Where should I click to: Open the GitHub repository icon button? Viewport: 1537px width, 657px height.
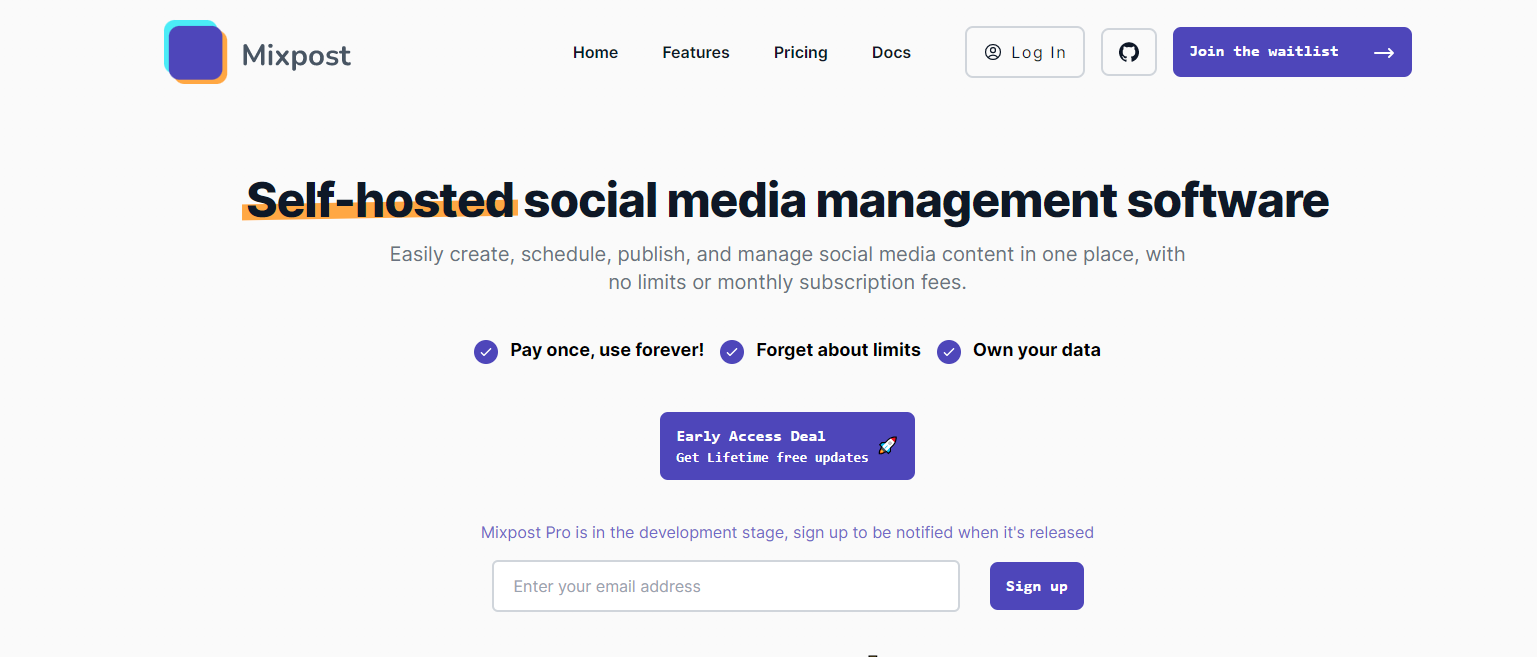point(1129,52)
